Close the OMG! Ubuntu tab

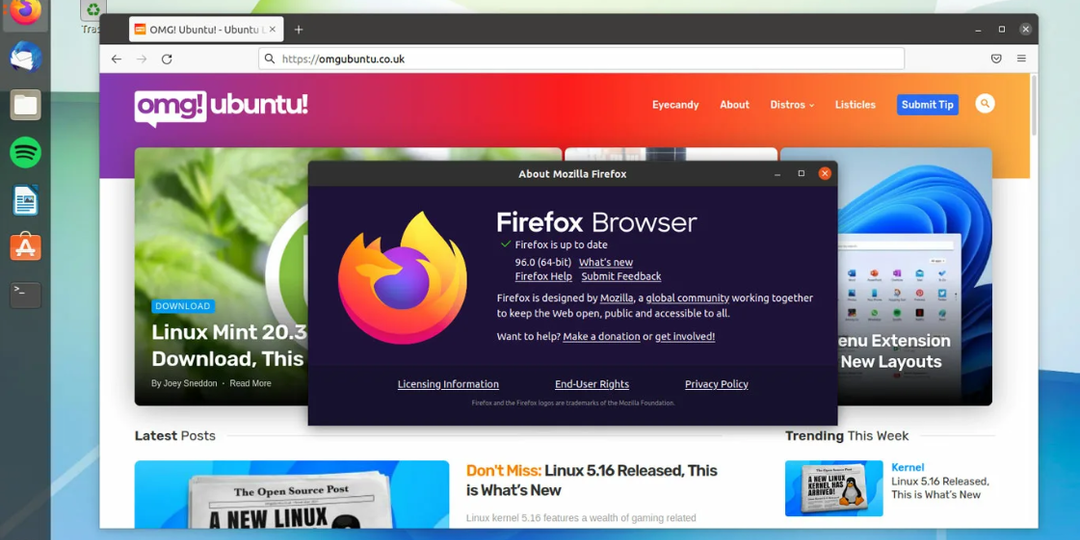click(x=272, y=30)
